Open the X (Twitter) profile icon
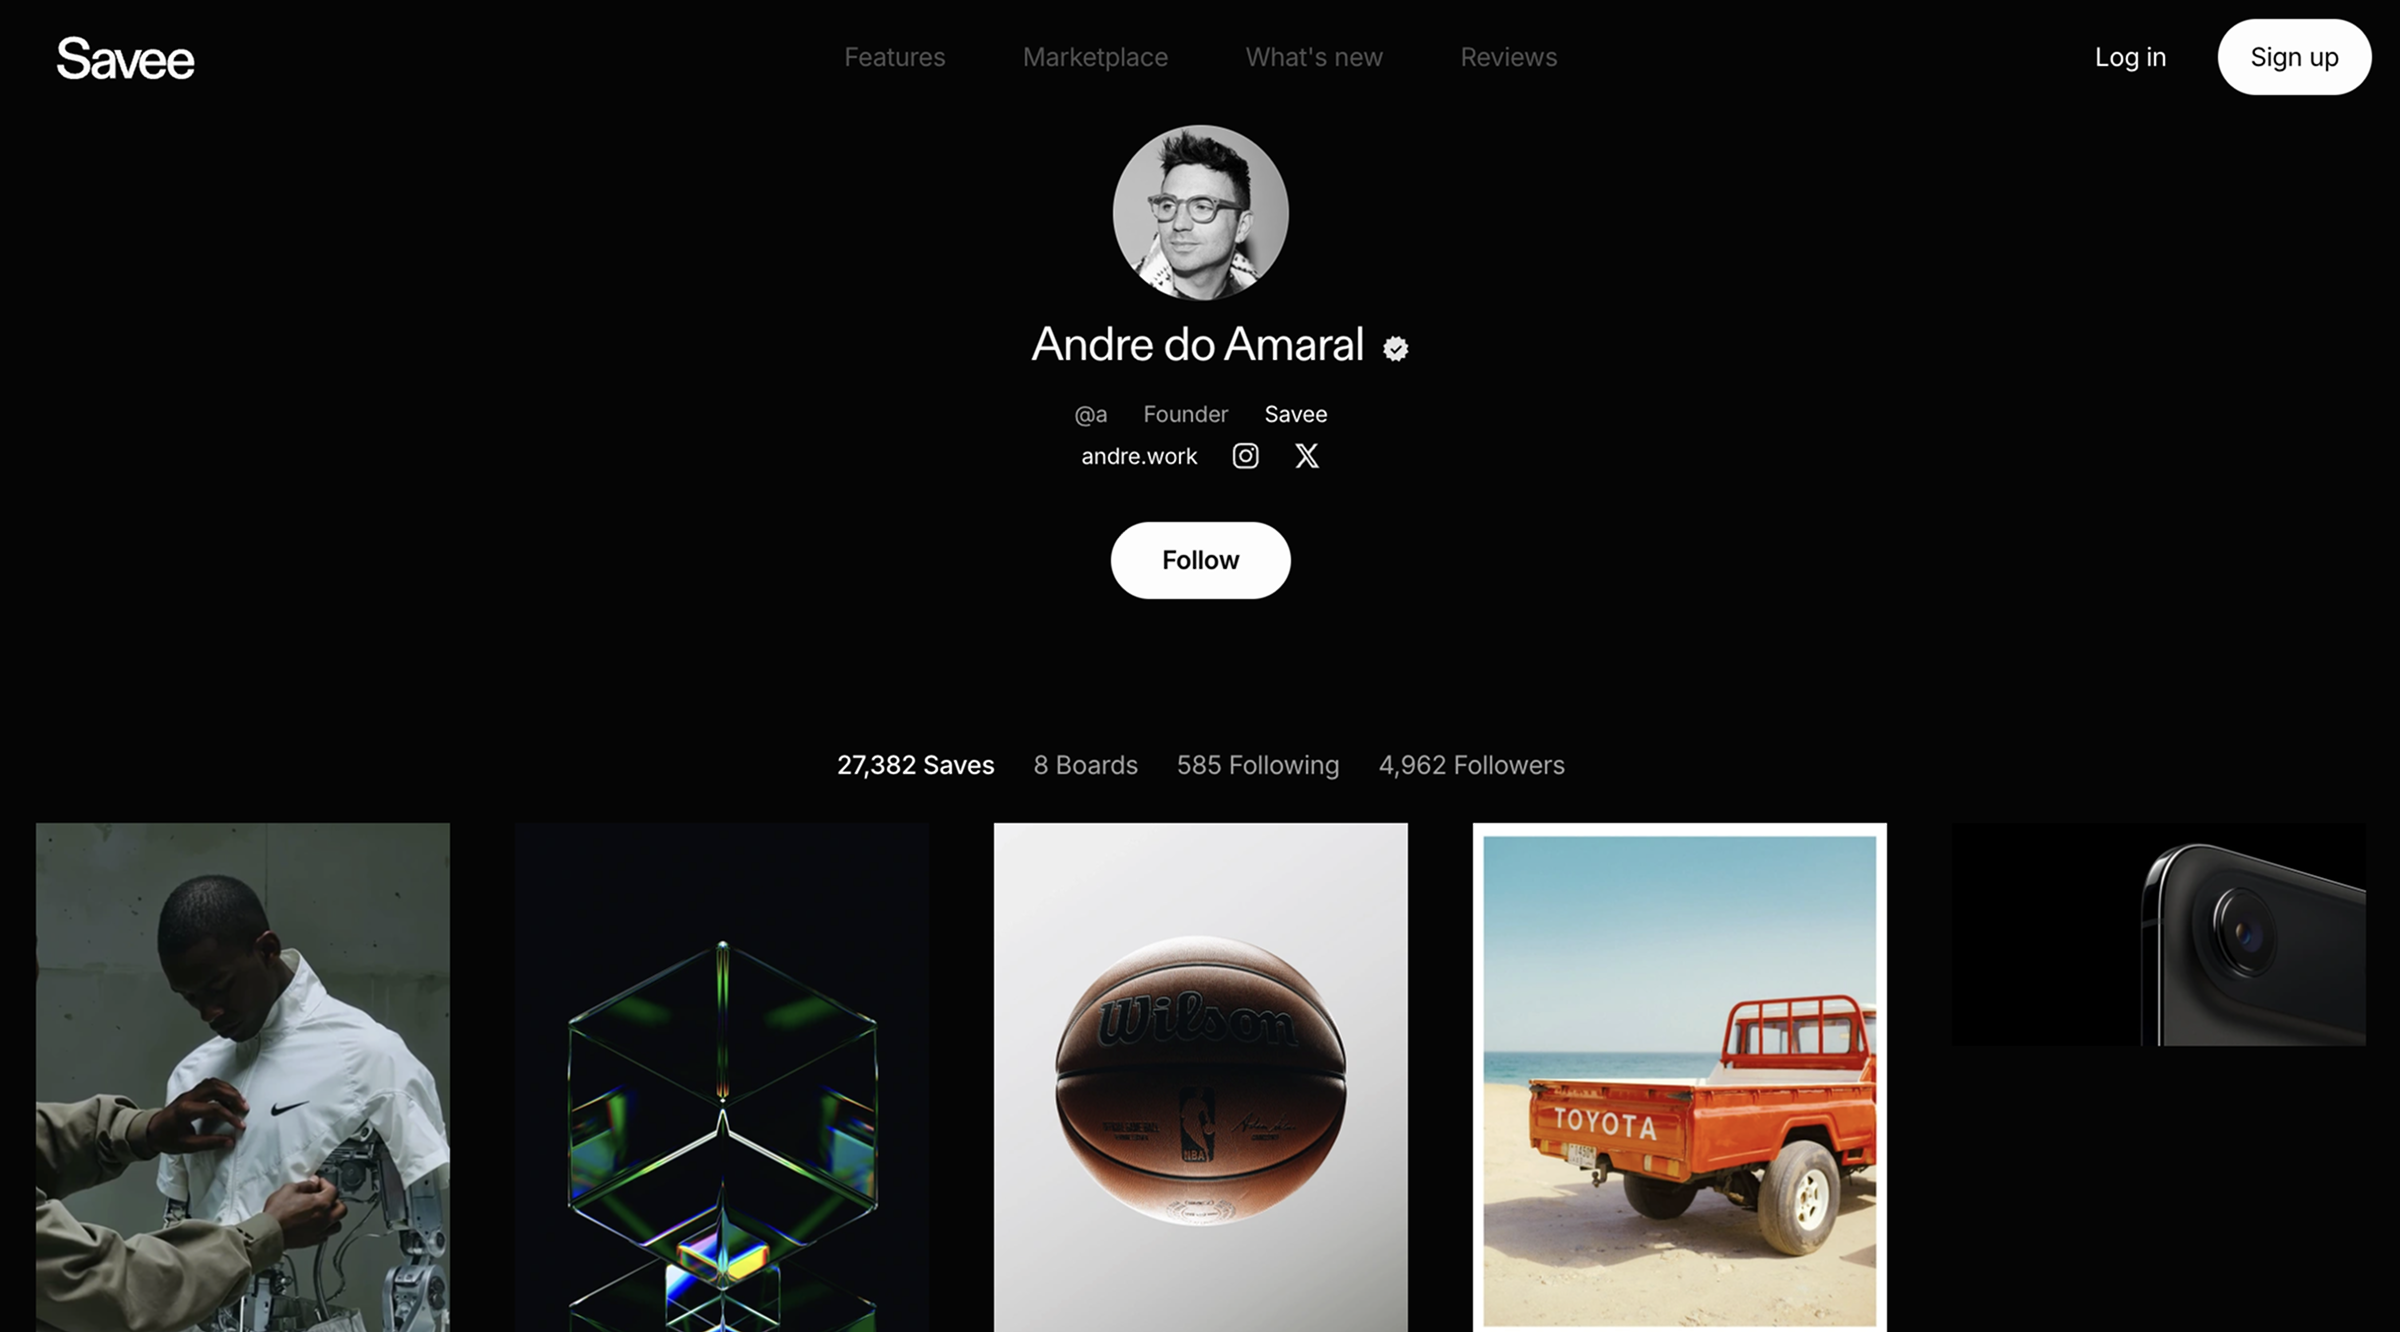Image resolution: width=2400 pixels, height=1332 pixels. coord(1307,456)
